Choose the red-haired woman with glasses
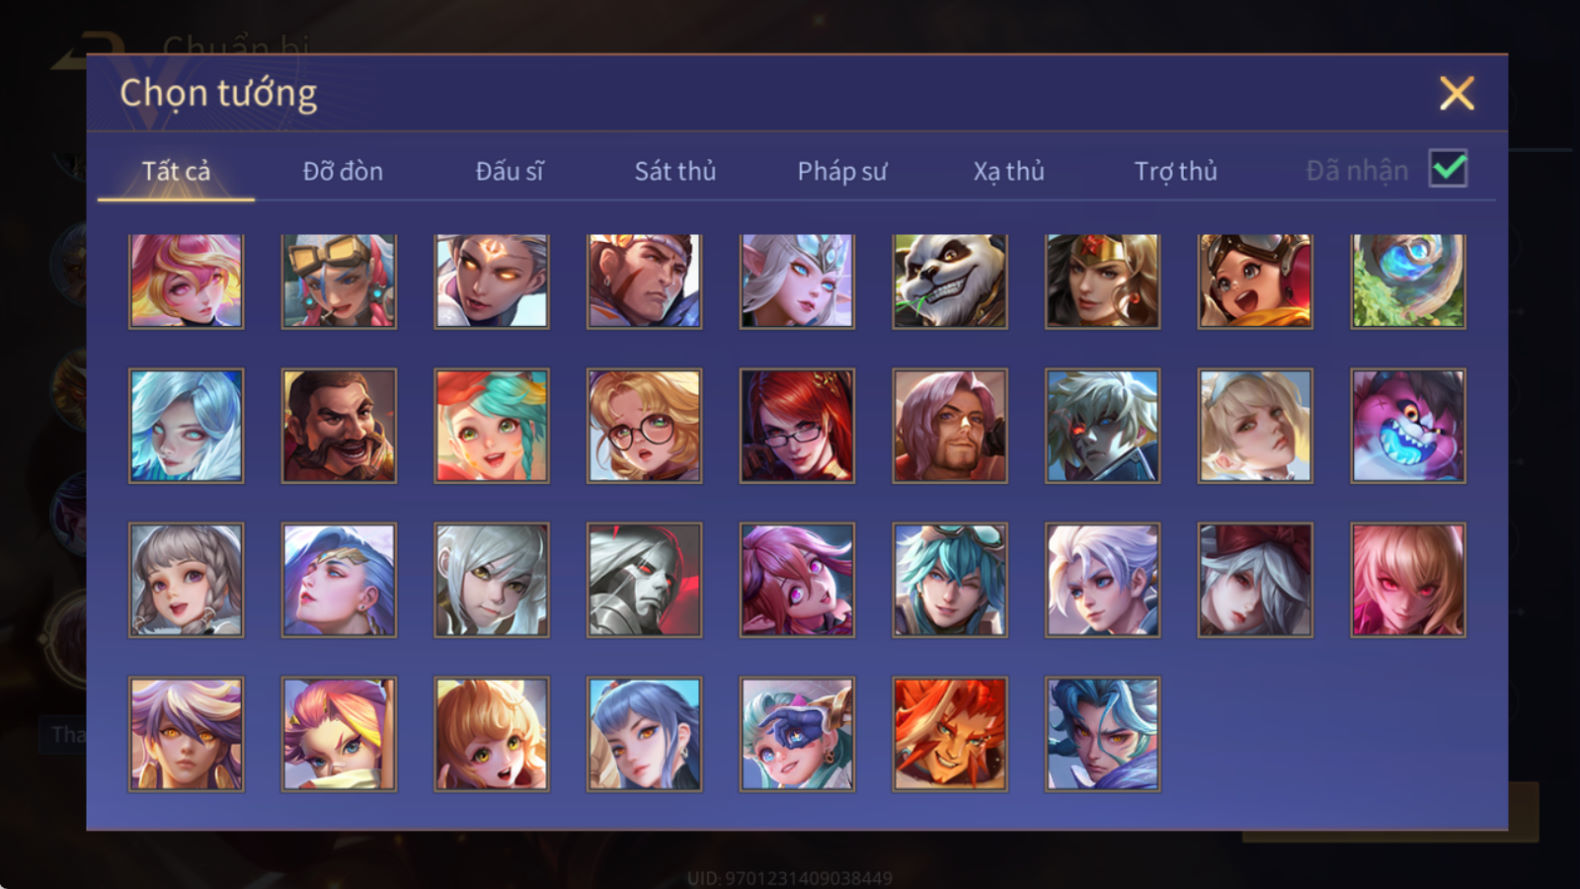 [x=797, y=426]
